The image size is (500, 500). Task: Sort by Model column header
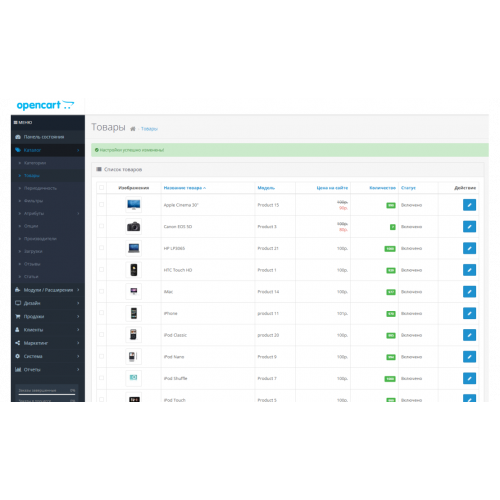pyautogui.click(x=266, y=188)
